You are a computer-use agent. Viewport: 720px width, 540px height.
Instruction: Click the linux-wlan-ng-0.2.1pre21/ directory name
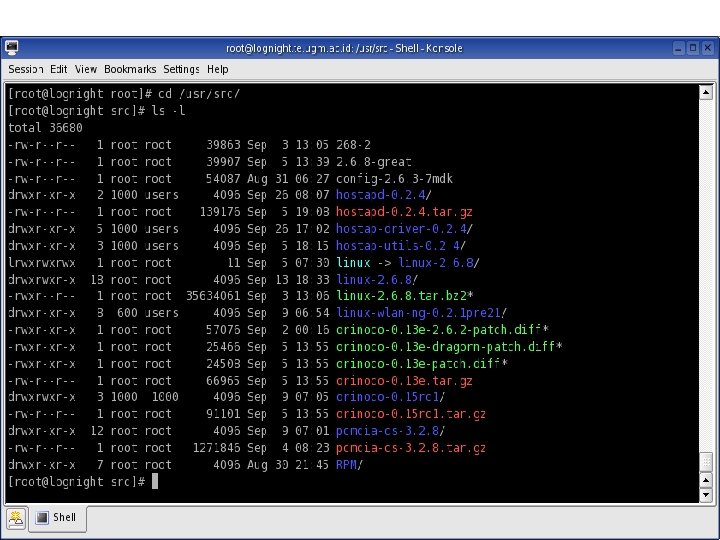(422, 313)
